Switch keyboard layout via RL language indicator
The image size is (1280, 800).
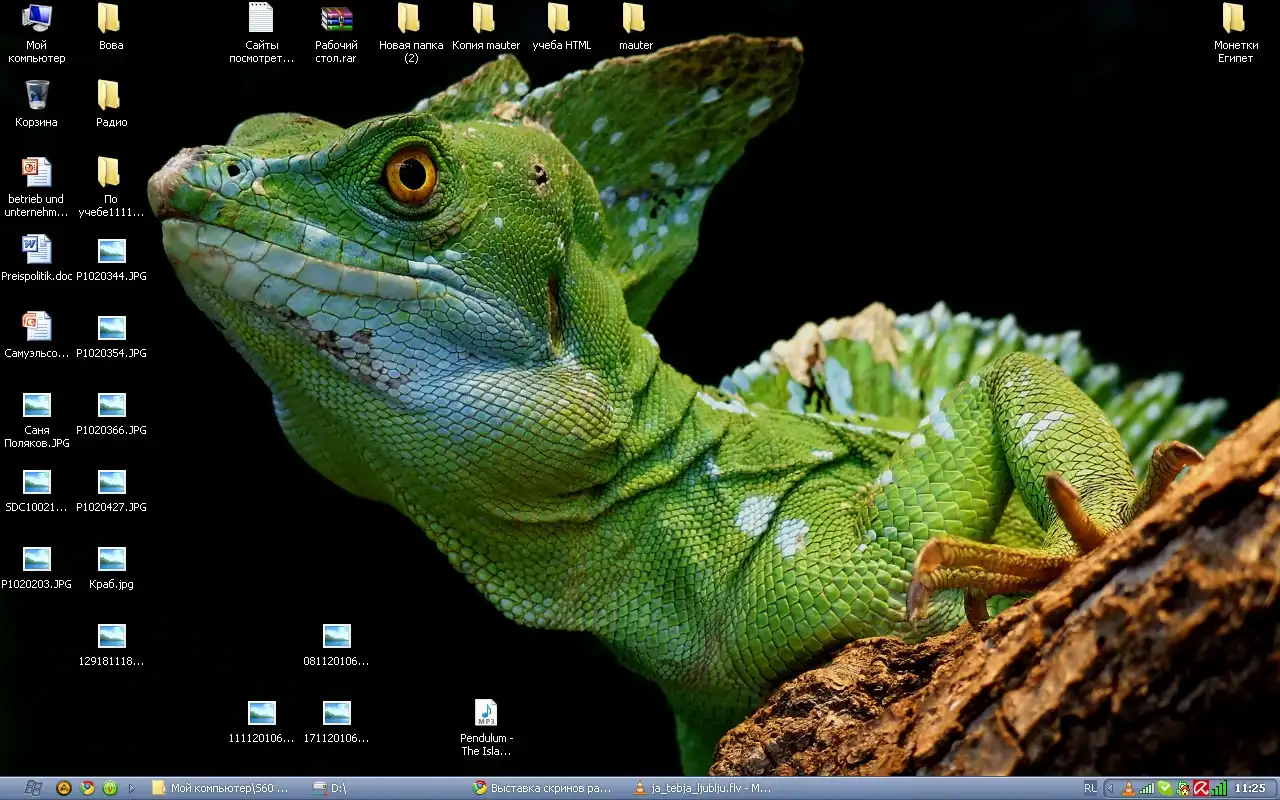point(1090,788)
